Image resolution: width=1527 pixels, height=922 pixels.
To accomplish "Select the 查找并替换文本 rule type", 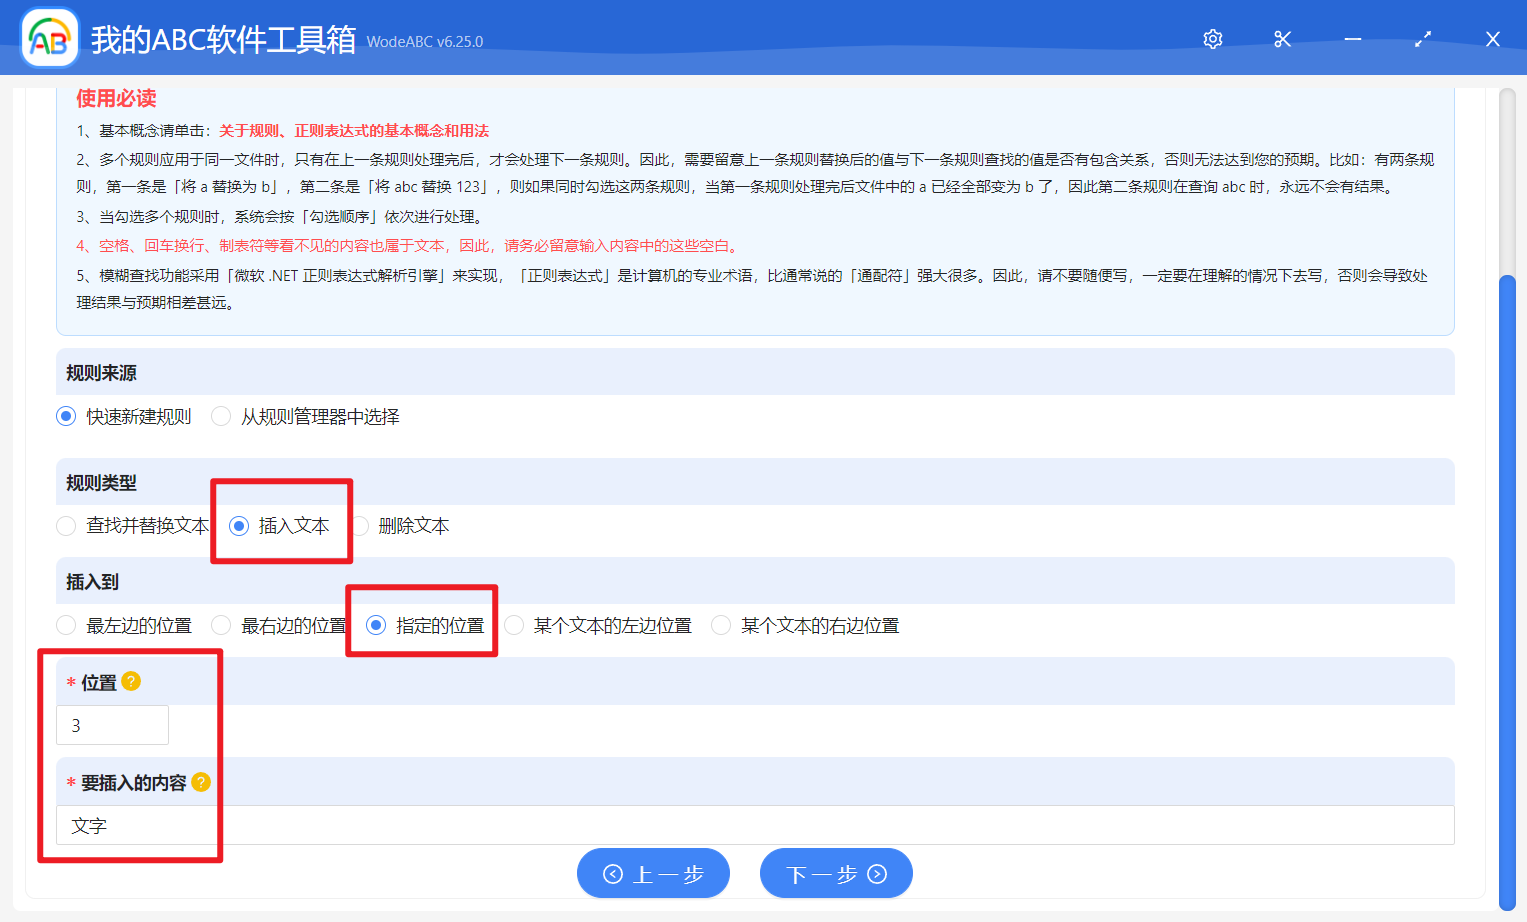I will click(x=66, y=525).
